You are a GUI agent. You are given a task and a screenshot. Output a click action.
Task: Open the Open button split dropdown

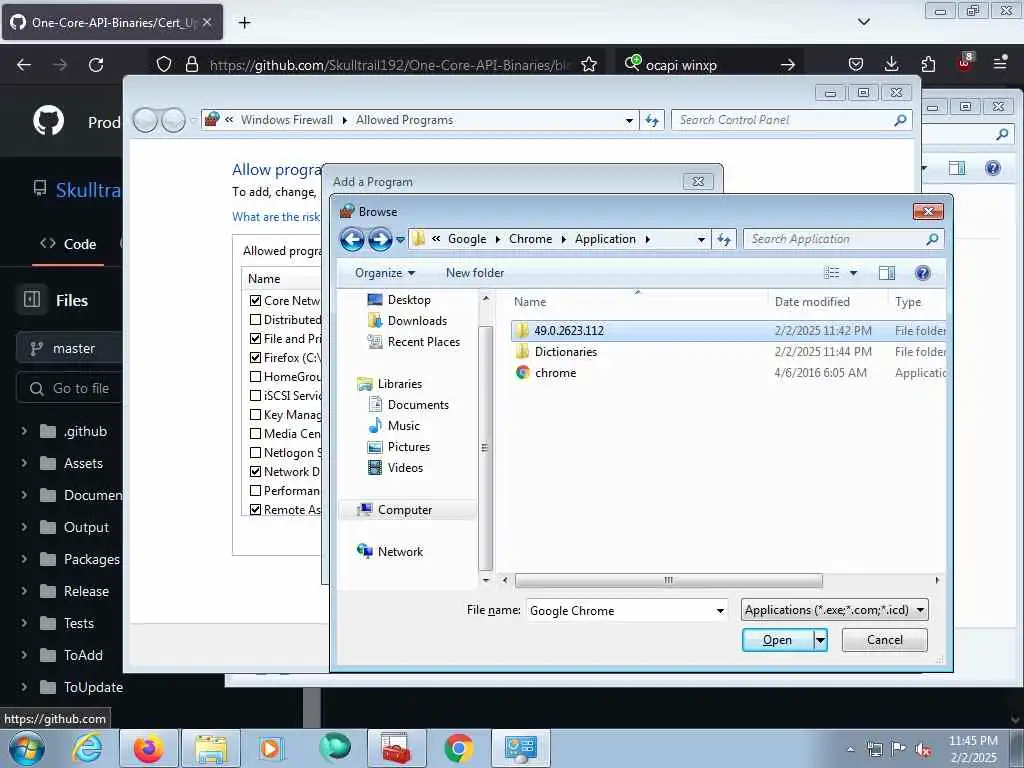(821, 641)
